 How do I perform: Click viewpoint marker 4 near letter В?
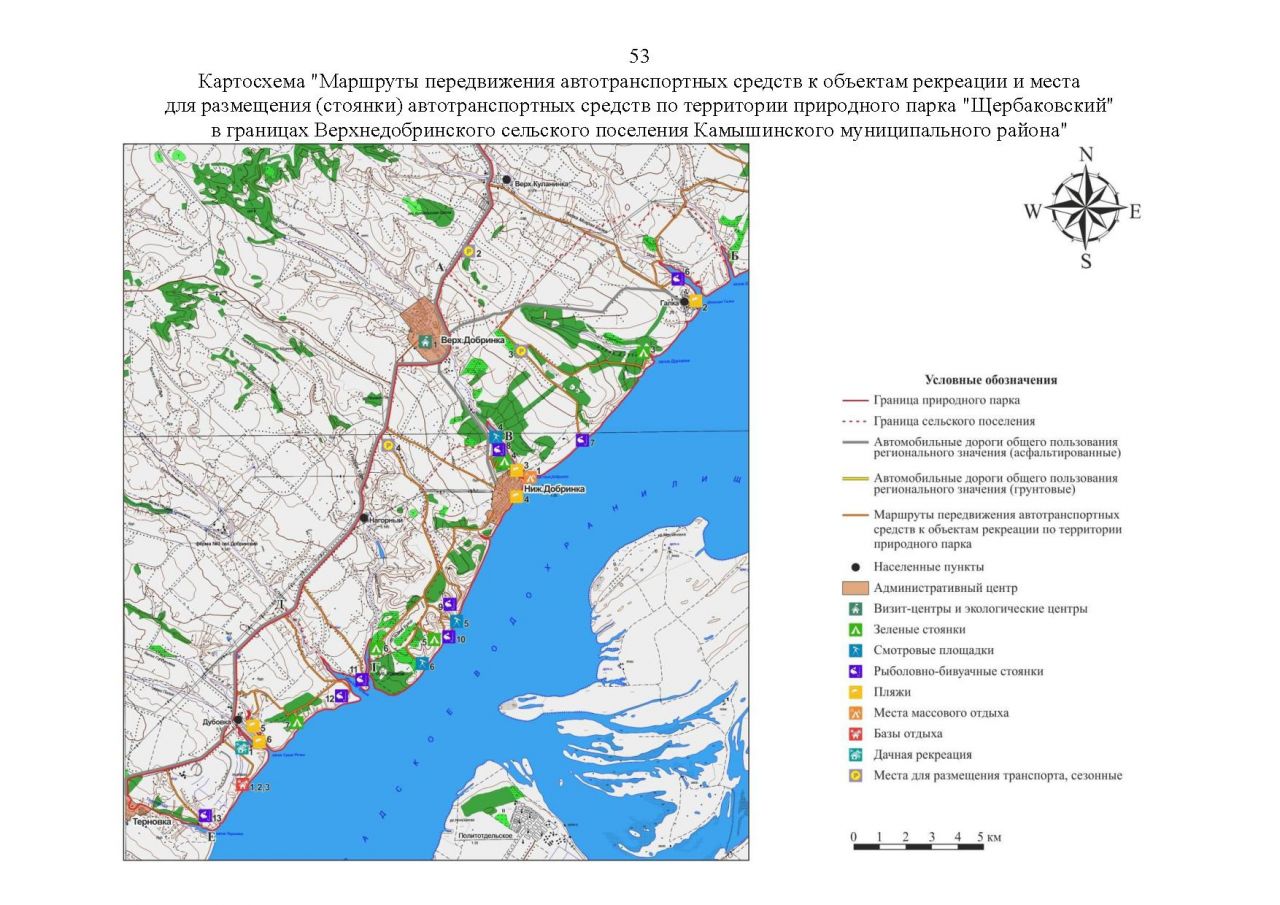pyautogui.click(x=495, y=437)
